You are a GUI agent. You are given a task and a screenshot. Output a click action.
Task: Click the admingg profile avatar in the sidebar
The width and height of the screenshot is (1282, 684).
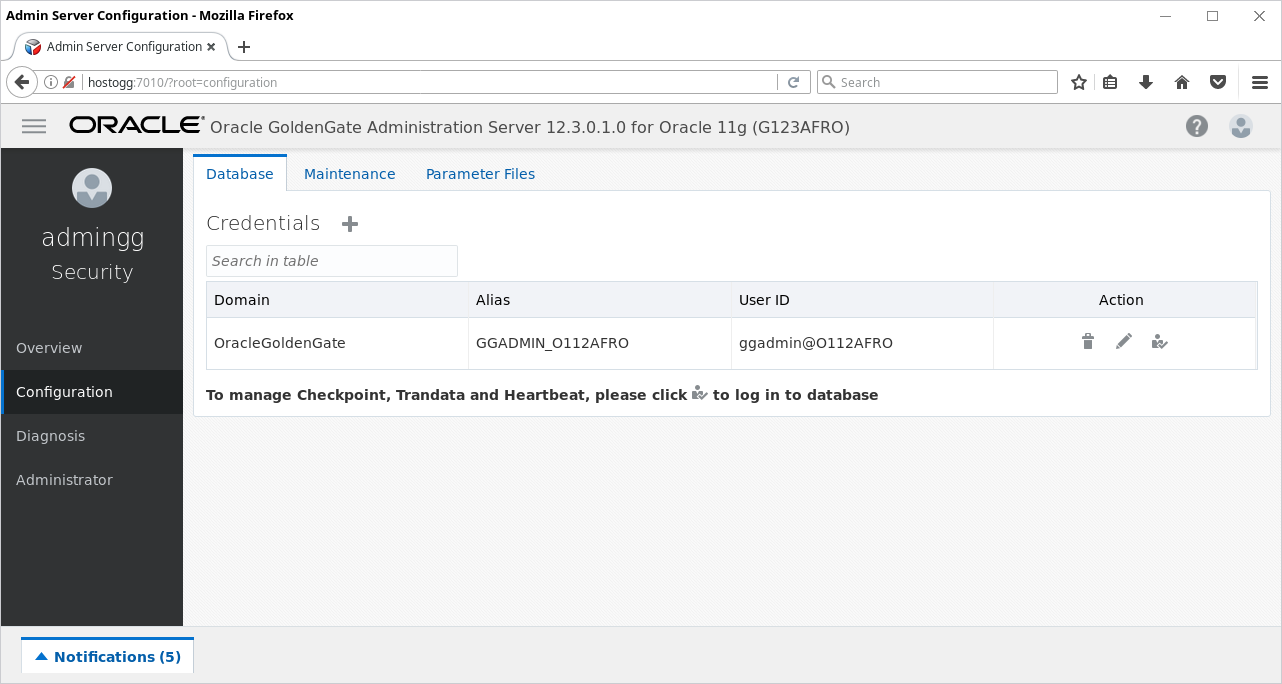(92, 188)
